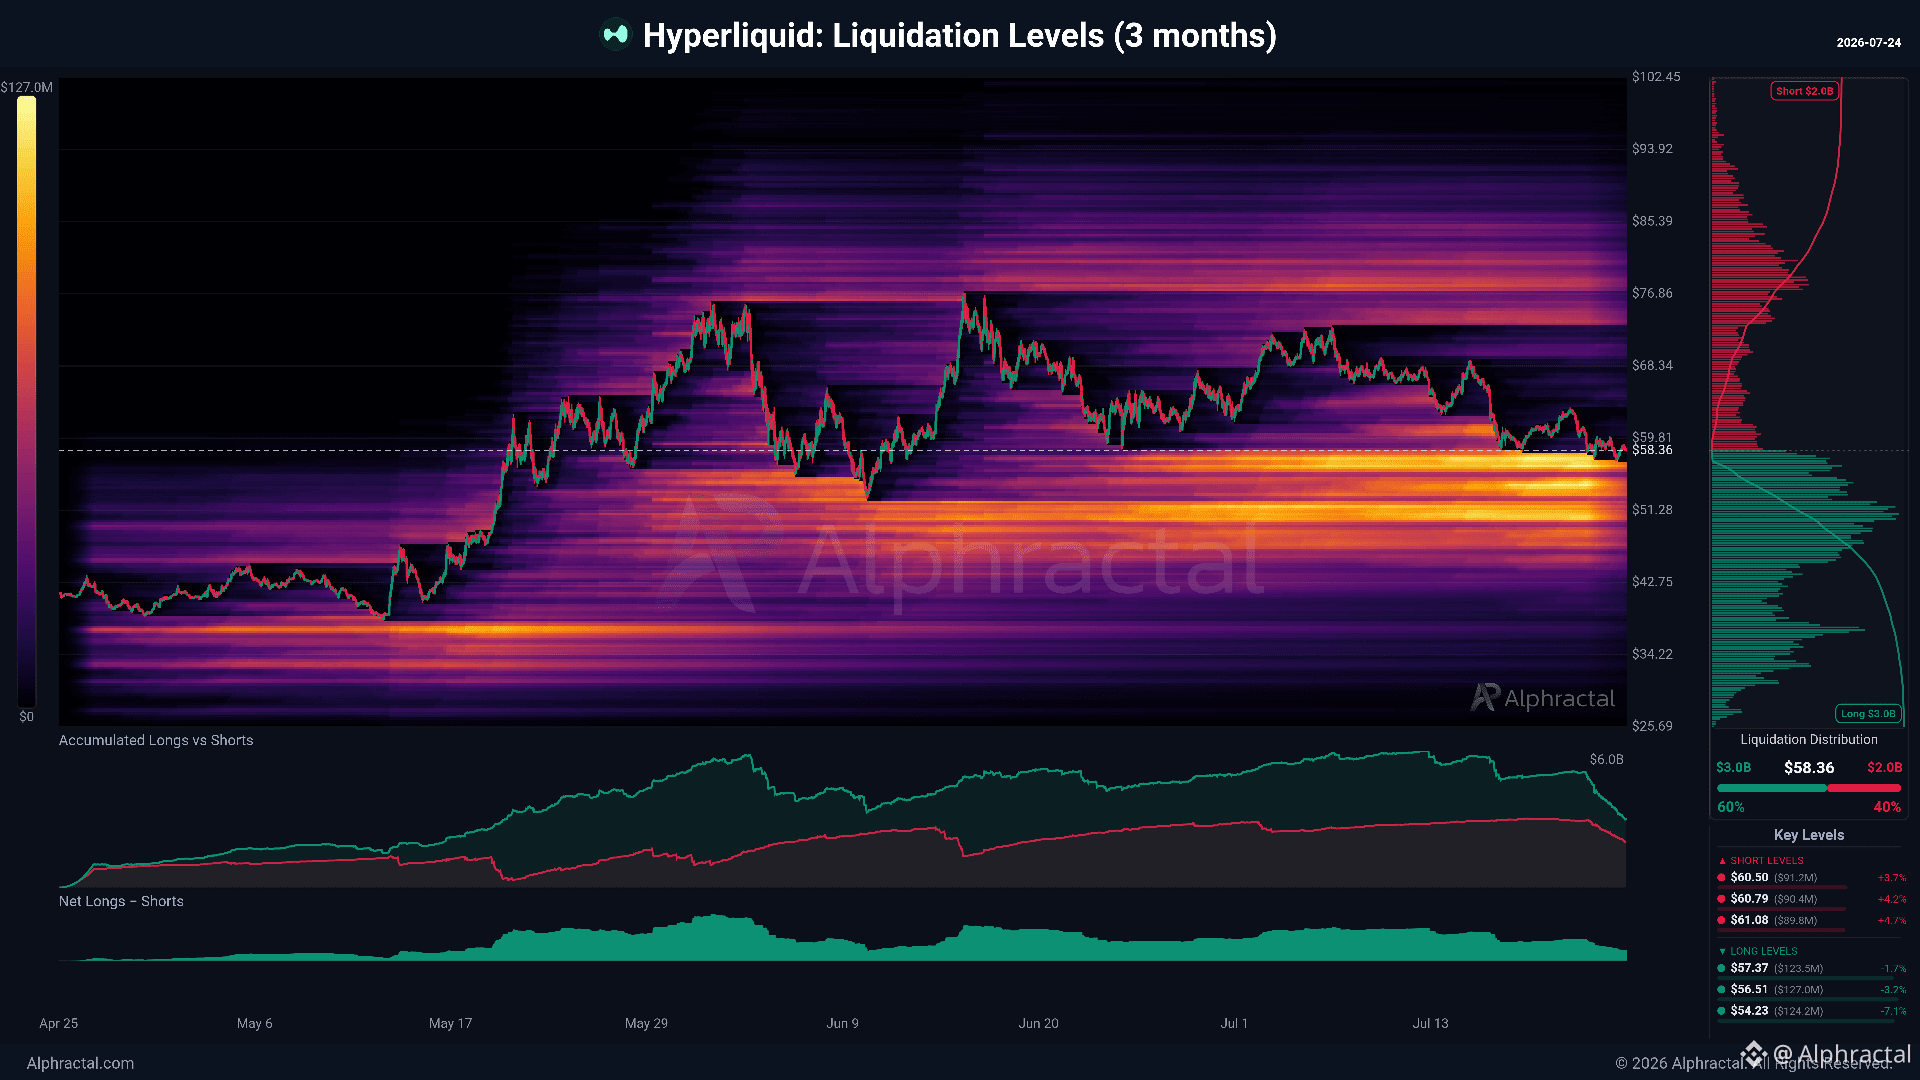The image size is (1920, 1080).
Task: Click the 'Short $2.0B' badge
Action: (x=1805, y=91)
